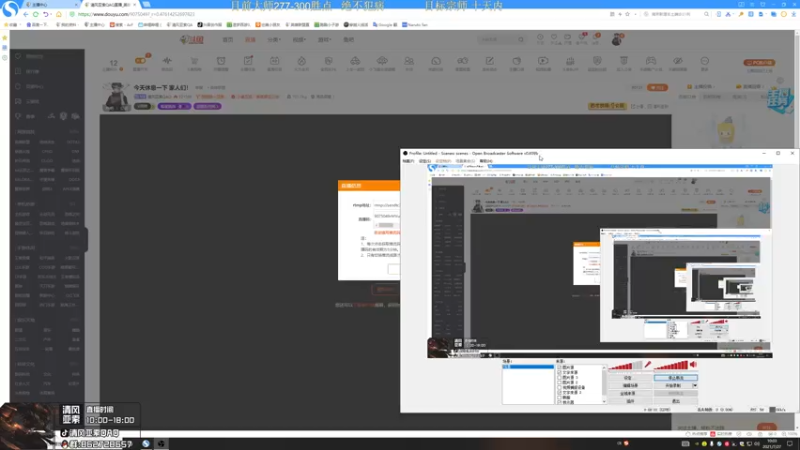800x450 pixels.
Task: Open the 场景集合 menu in OBS
Action: [465, 161]
